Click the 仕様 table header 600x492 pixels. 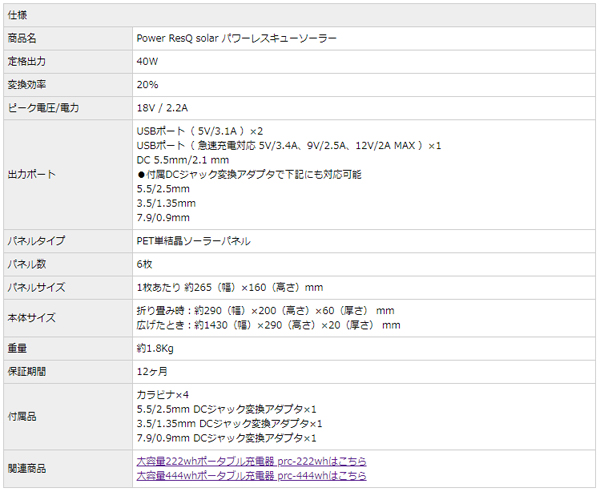pyautogui.click(x=300, y=15)
